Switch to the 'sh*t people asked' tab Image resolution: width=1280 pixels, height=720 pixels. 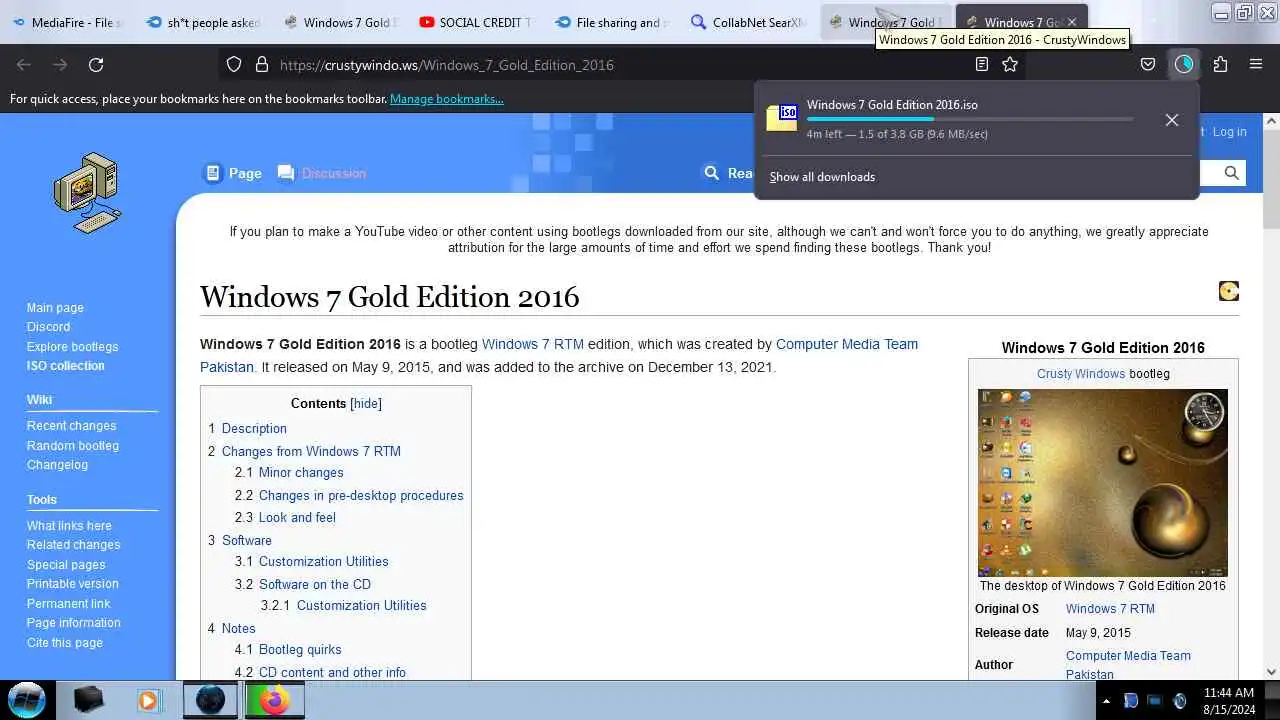[203, 22]
